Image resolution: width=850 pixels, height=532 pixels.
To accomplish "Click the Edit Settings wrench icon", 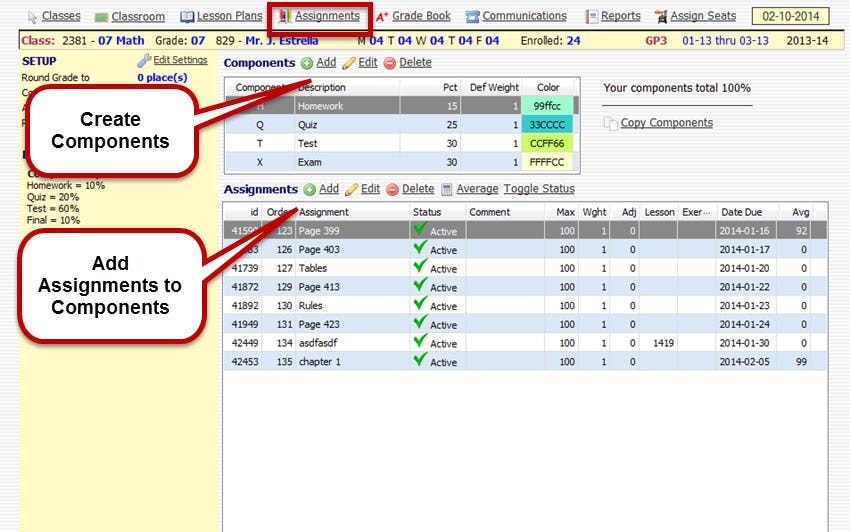I will pos(144,61).
